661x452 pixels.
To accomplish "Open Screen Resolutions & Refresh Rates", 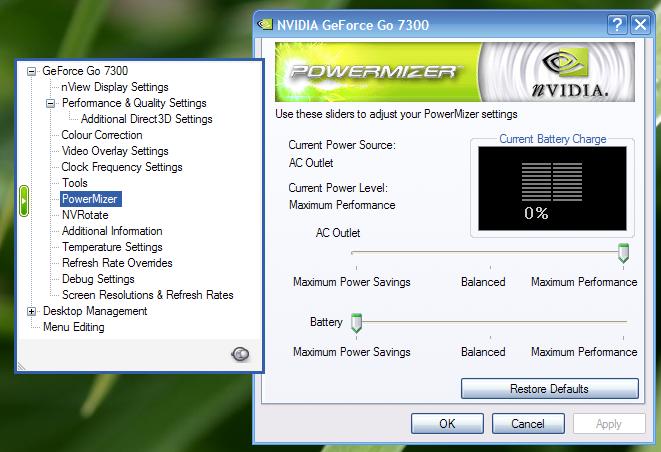I will pos(148,296).
